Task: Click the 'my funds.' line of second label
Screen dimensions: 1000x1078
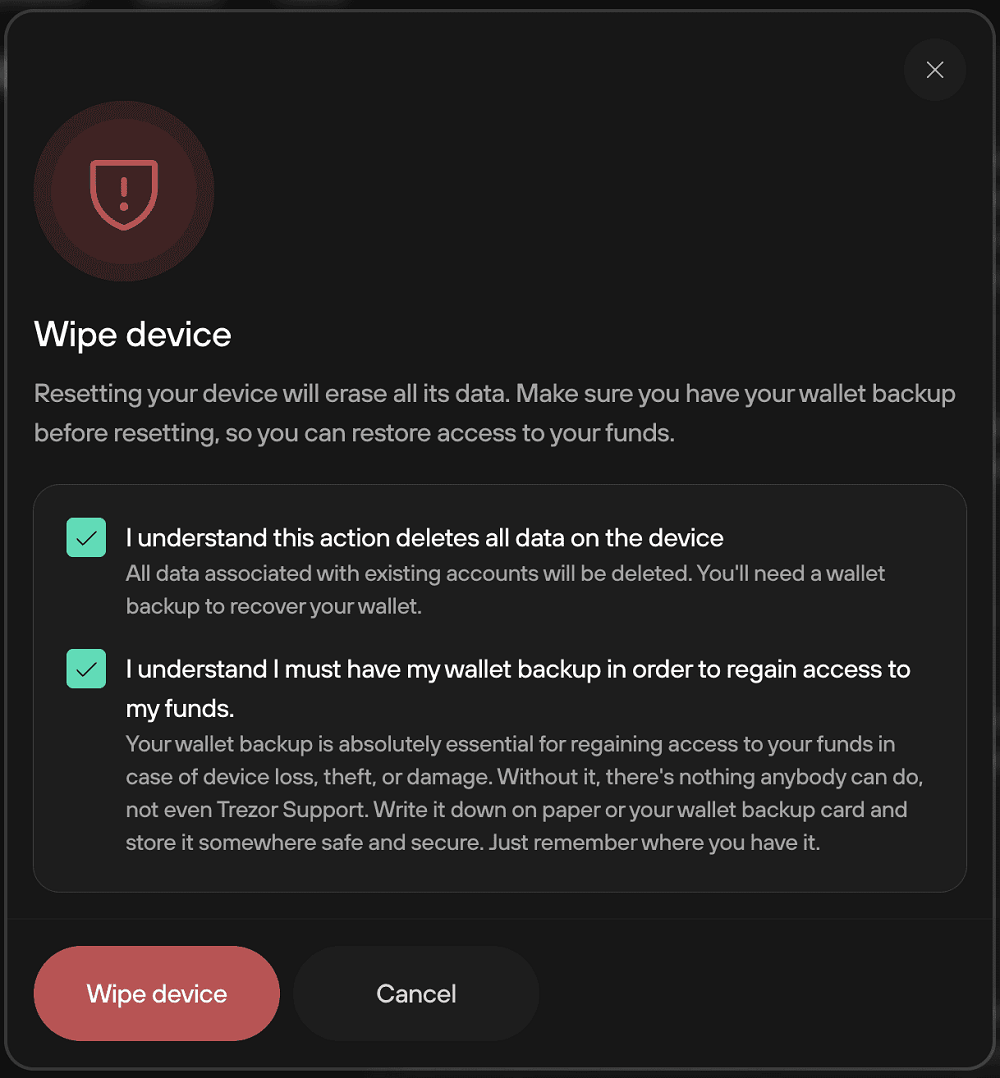Action: 180,709
